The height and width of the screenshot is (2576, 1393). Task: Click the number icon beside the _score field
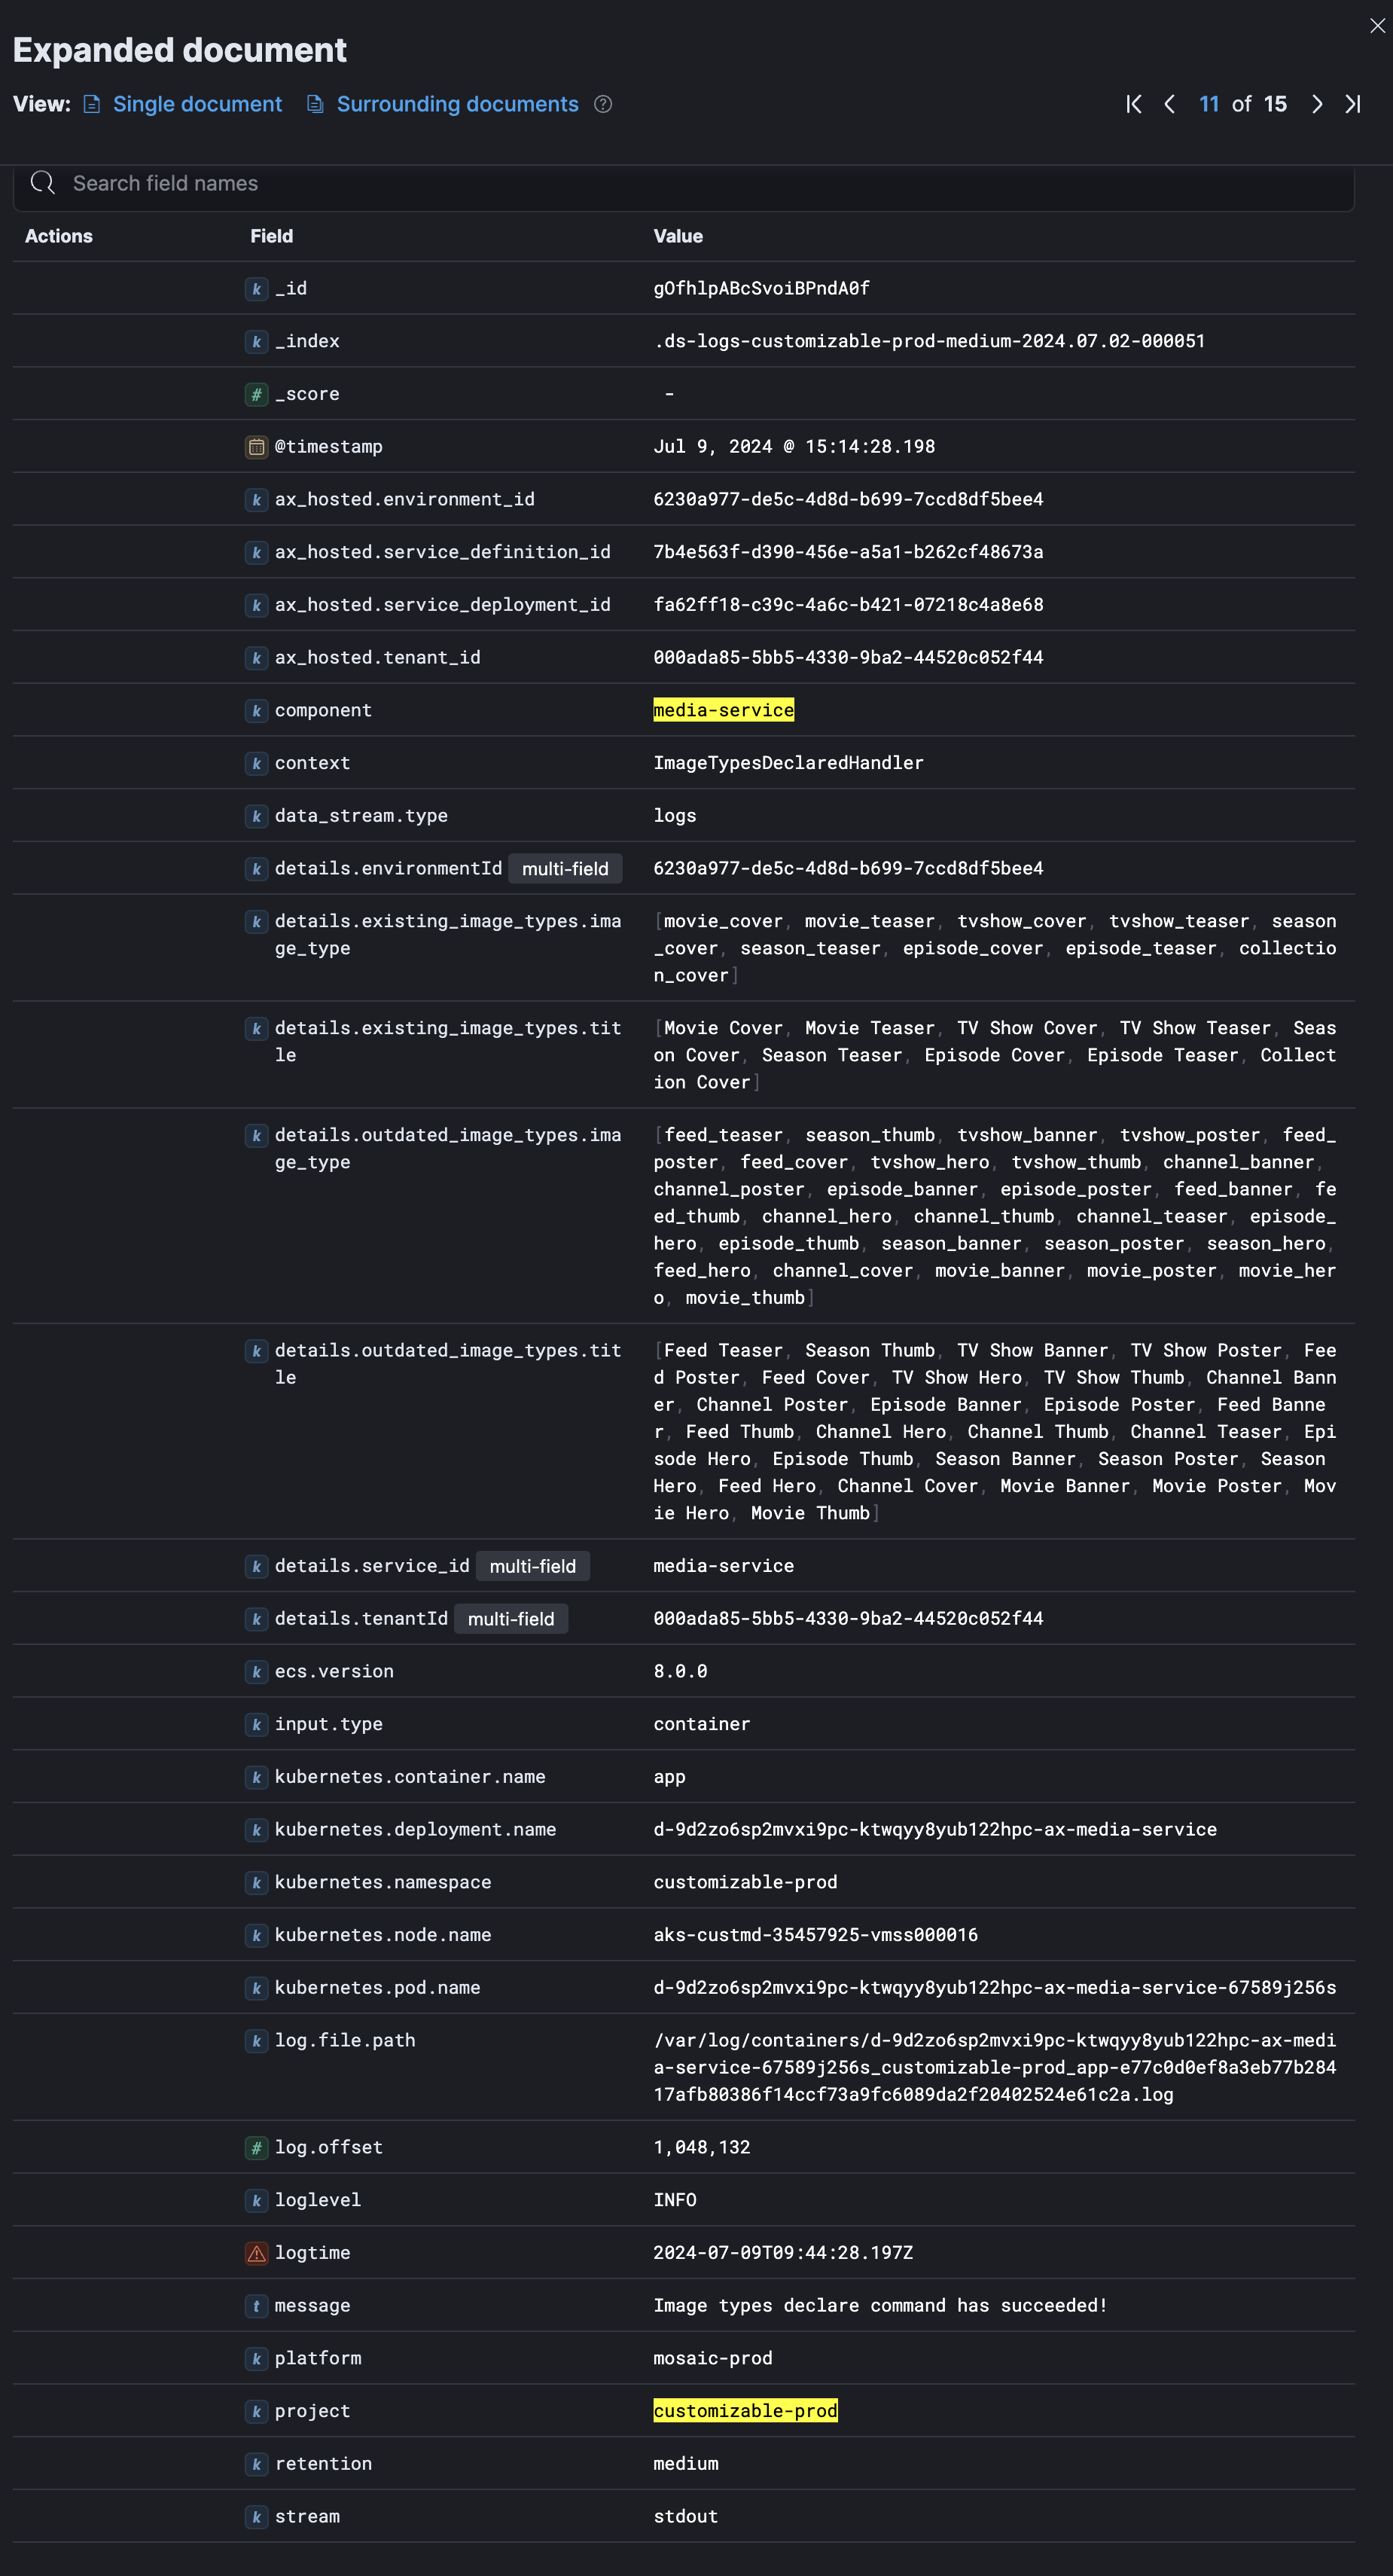coord(256,394)
